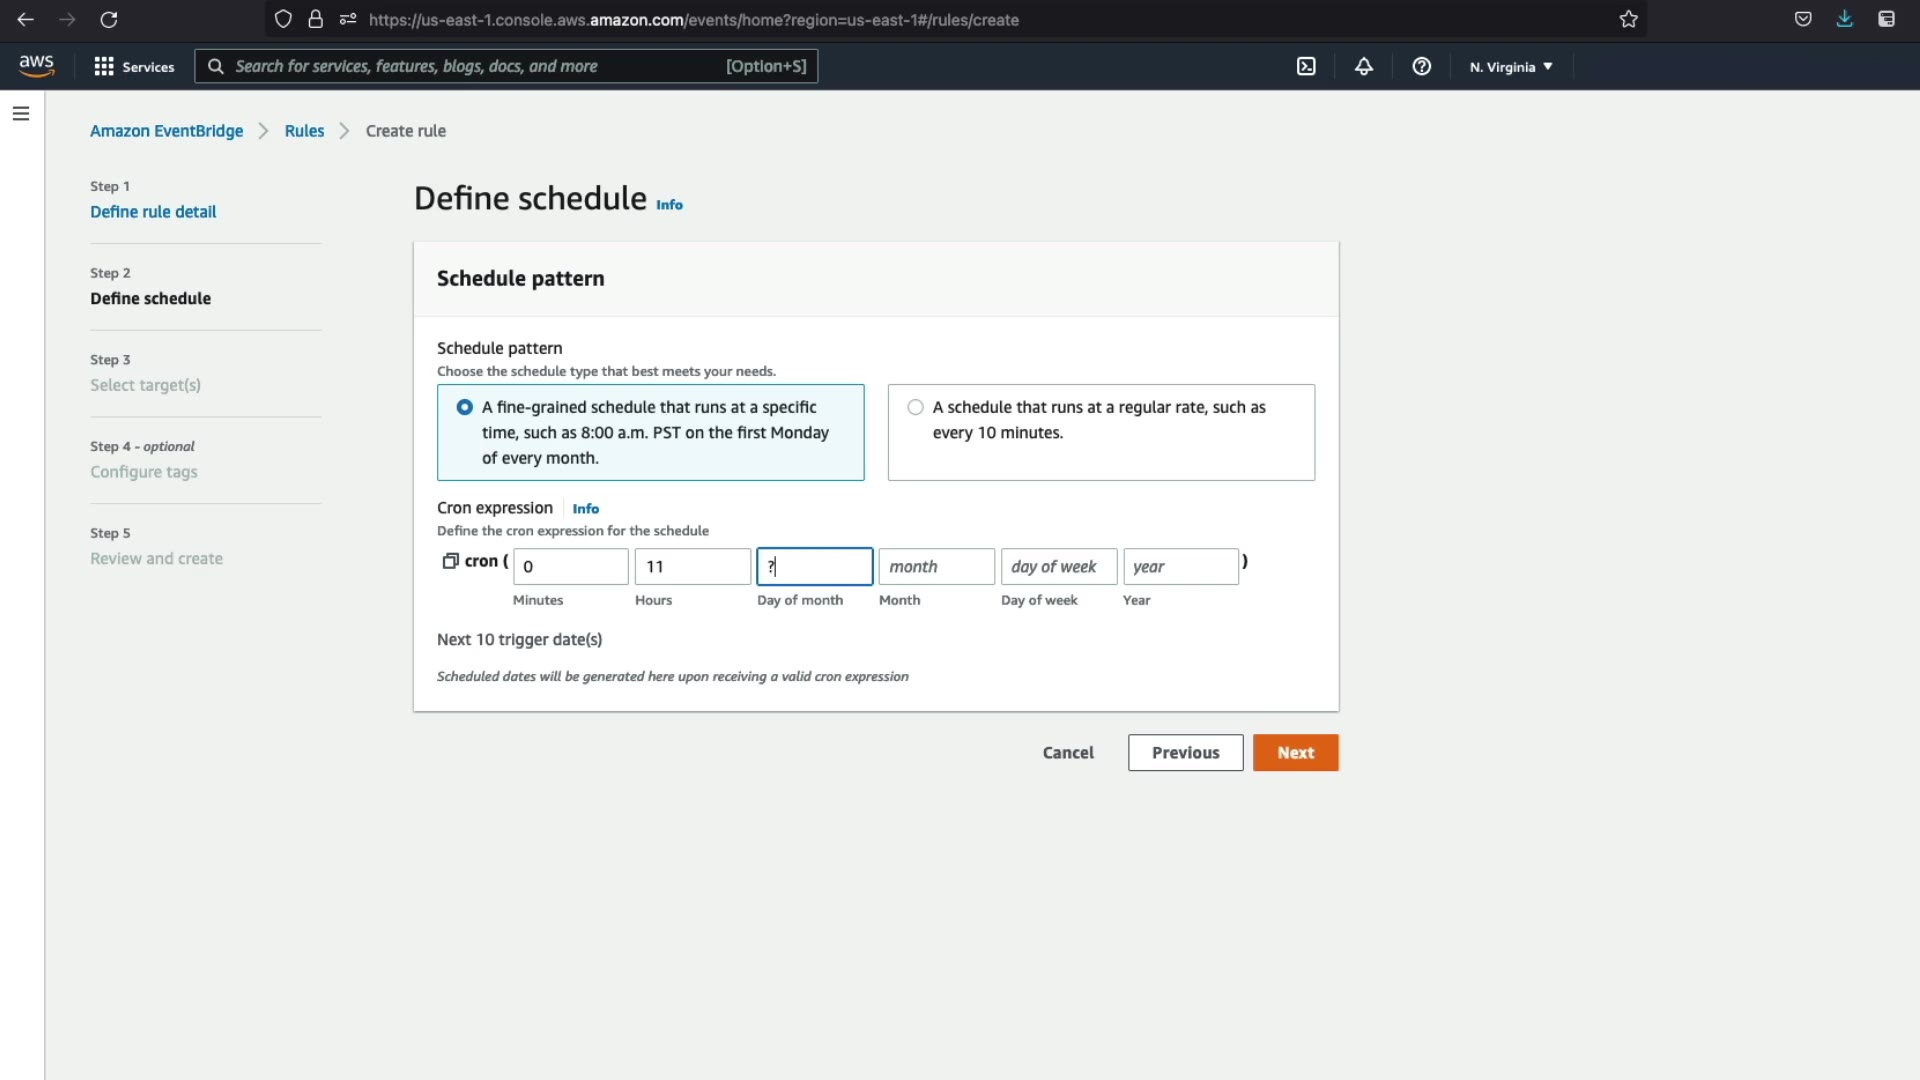Copy the cron expression with copy icon
Screen dimensions: 1920x1080
click(450, 561)
